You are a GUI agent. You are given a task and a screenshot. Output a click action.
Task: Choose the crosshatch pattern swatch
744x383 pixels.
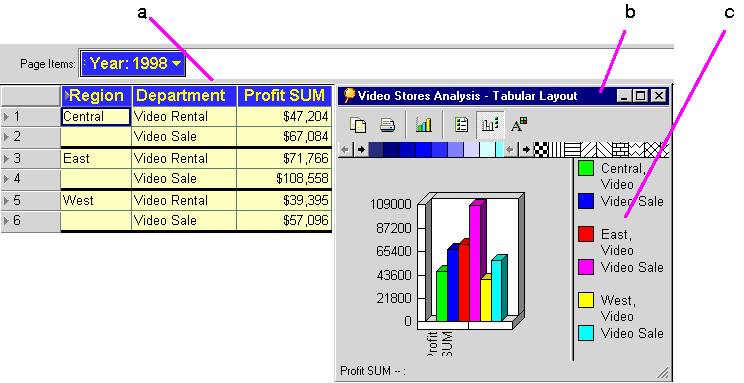[651, 150]
